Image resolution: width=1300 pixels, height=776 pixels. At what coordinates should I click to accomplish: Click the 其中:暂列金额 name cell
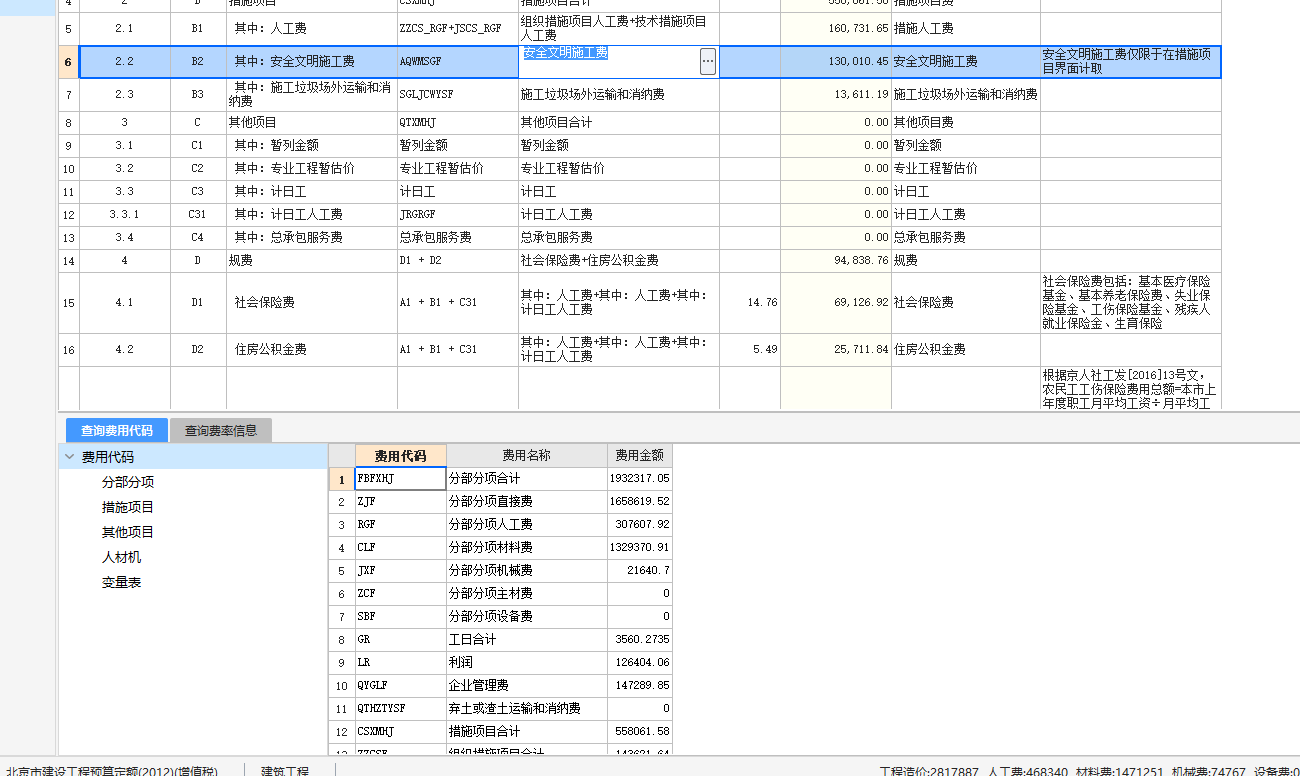coord(311,145)
